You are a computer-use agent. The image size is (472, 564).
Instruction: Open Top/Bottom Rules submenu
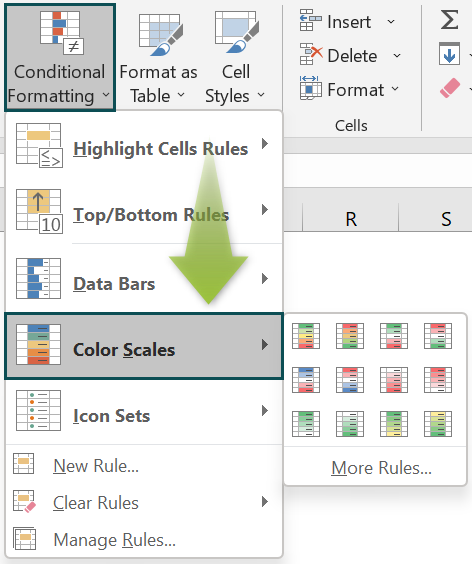click(144, 211)
